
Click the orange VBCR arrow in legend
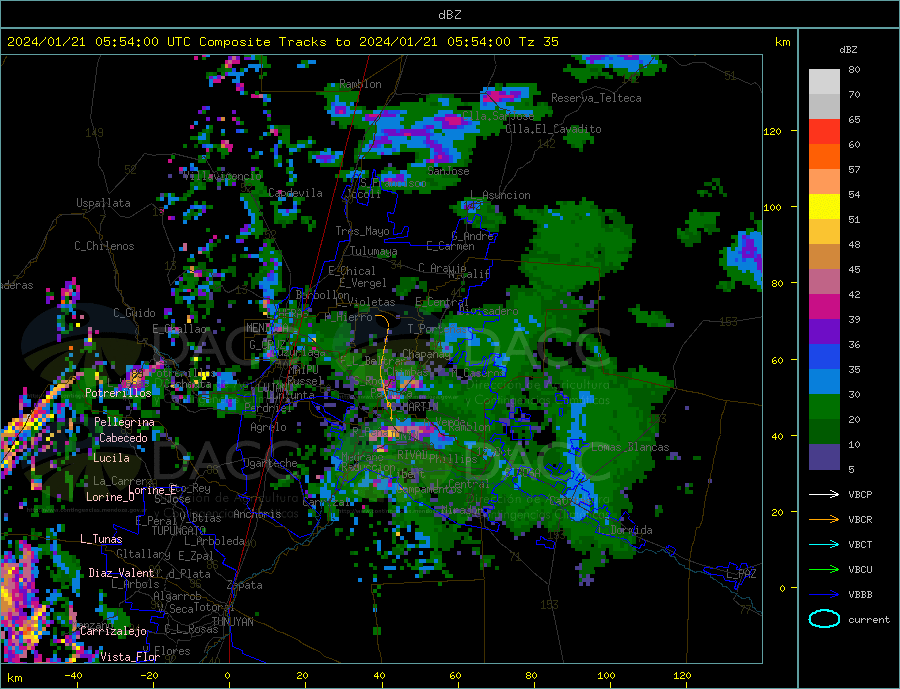pyautogui.click(x=824, y=520)
